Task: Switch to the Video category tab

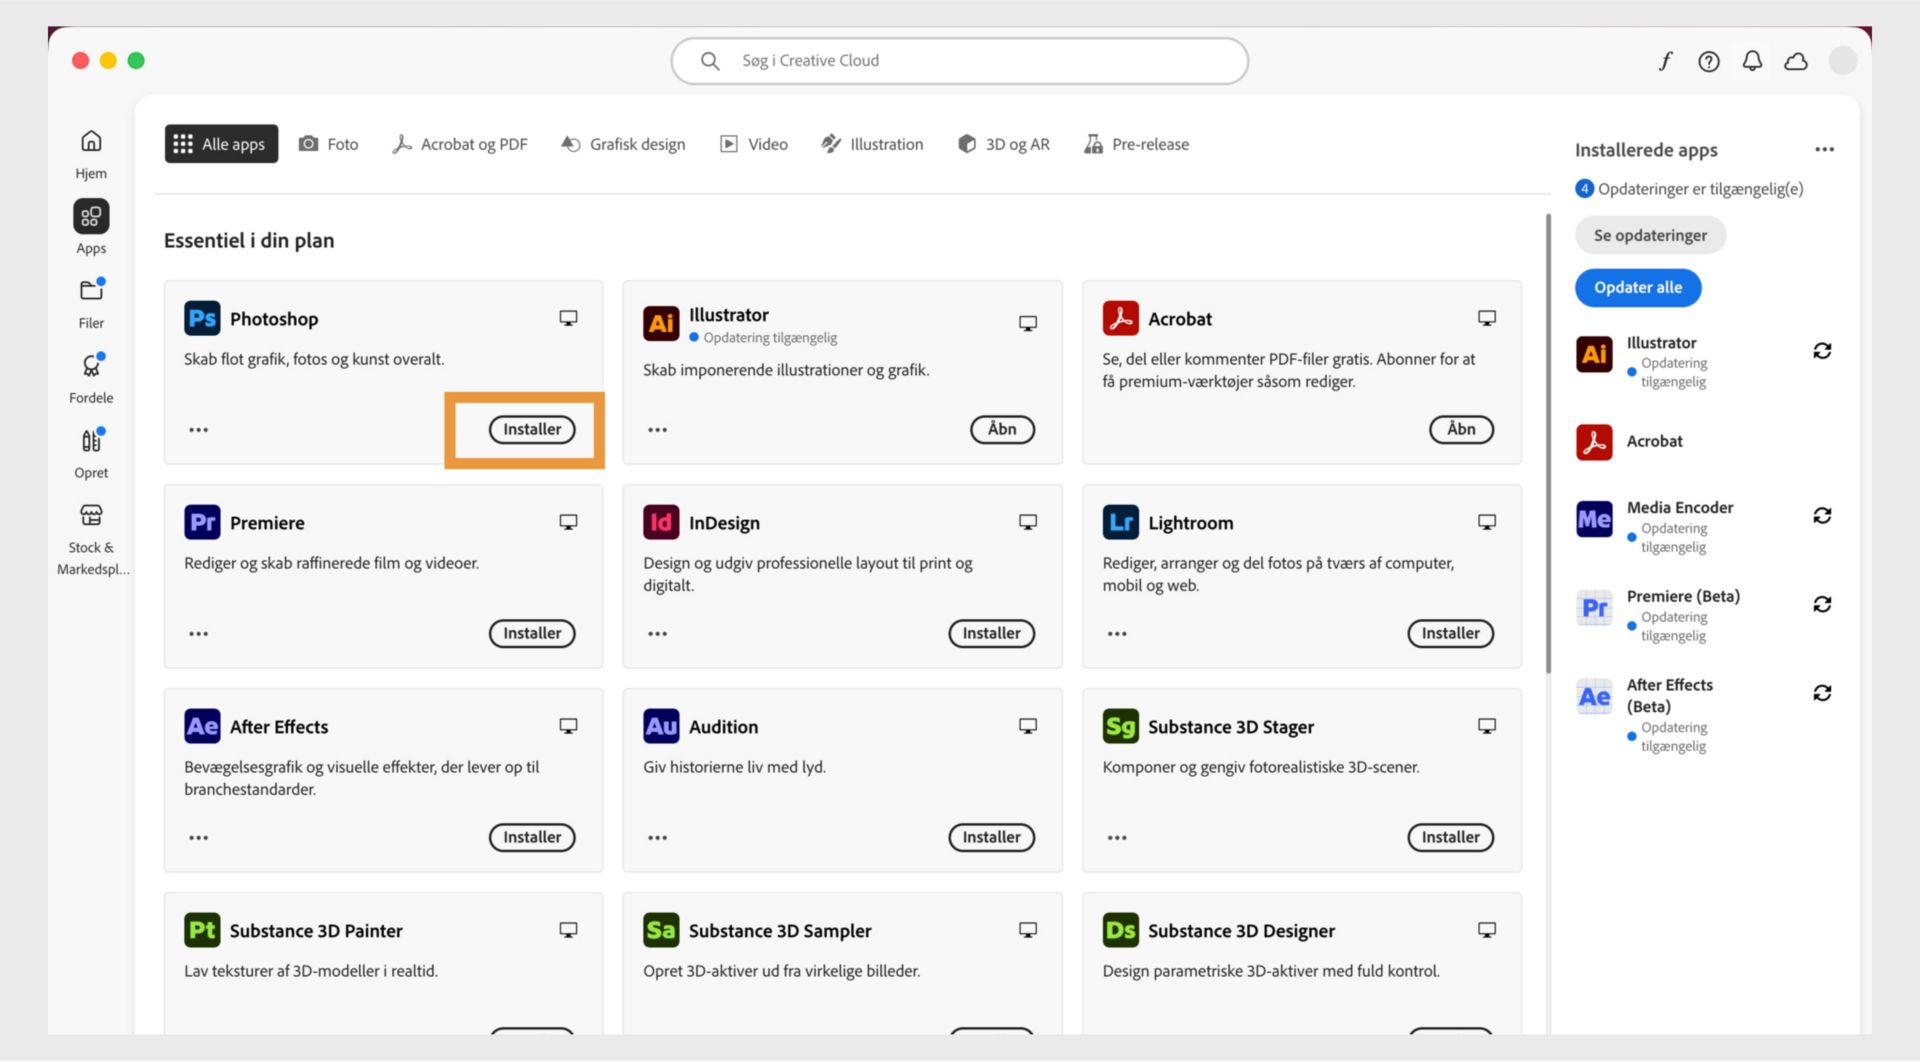Action: 754,144
